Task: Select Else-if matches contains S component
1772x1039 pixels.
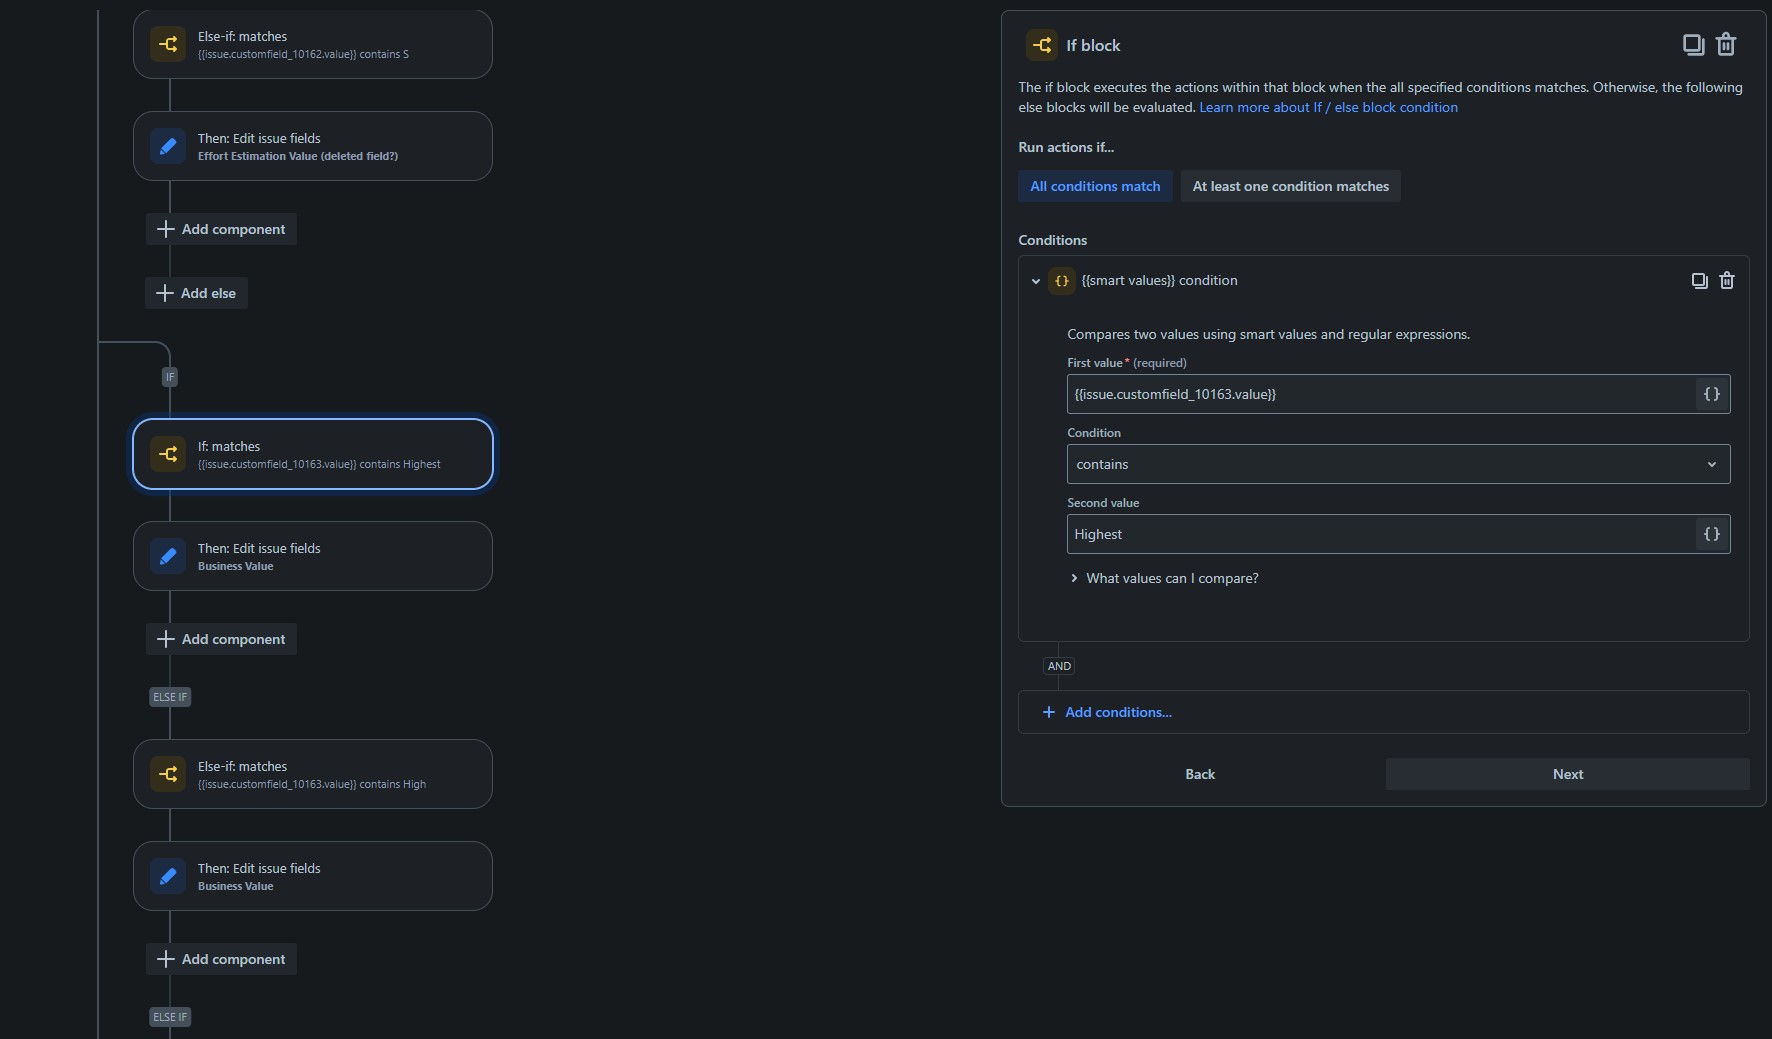Action: 313,44
